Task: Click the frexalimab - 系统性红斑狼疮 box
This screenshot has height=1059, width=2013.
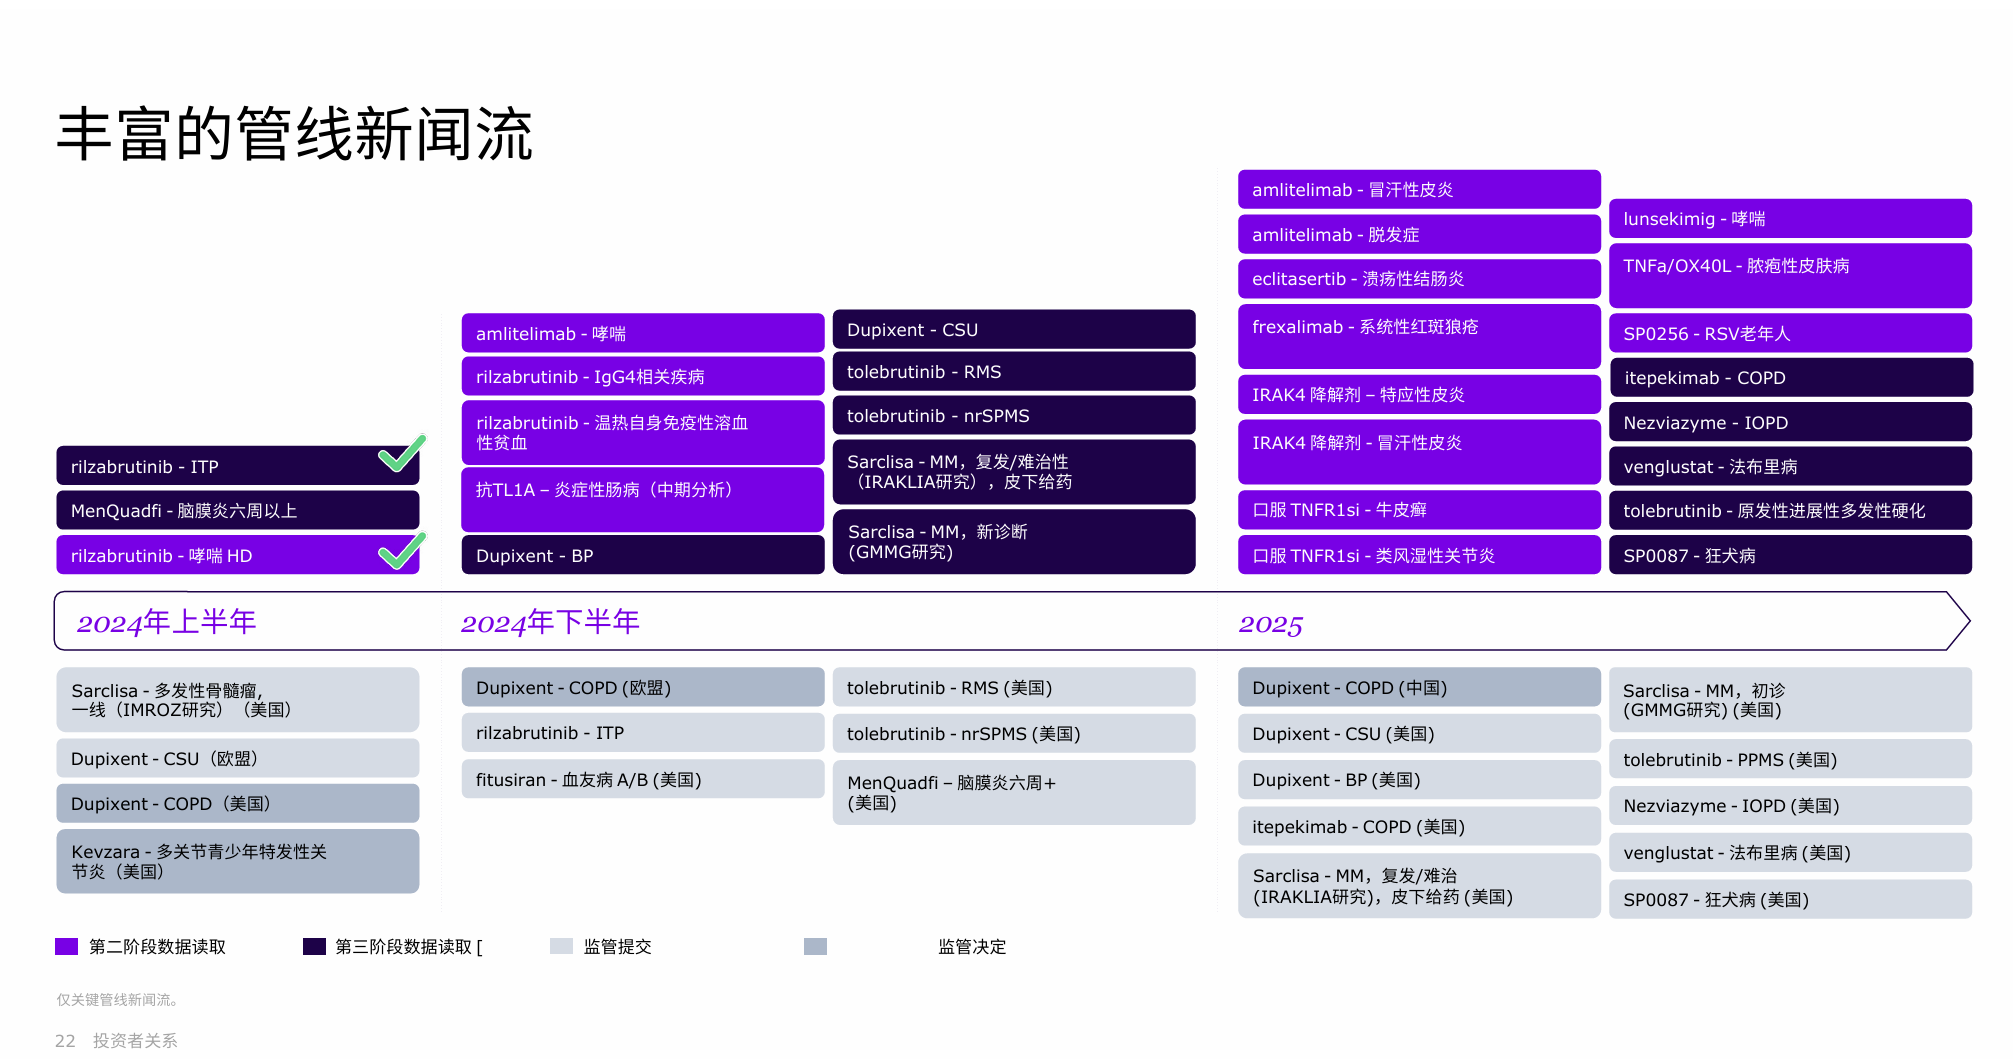Action: click(x=1419, y=336)
